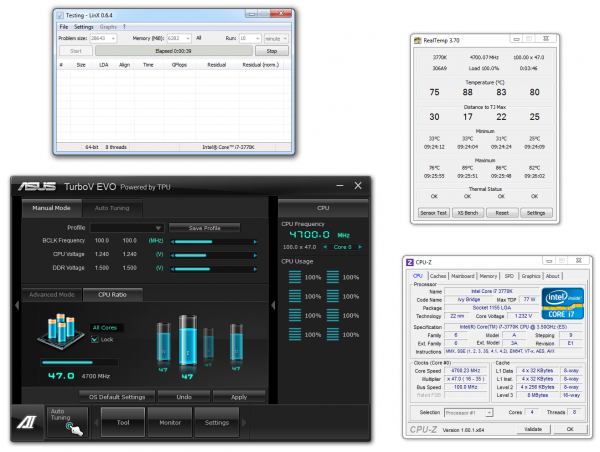Image resolution: width=600 pixels, height=452 pixels.
Task: Click the Core 0 next arrow
Action: 360,247
